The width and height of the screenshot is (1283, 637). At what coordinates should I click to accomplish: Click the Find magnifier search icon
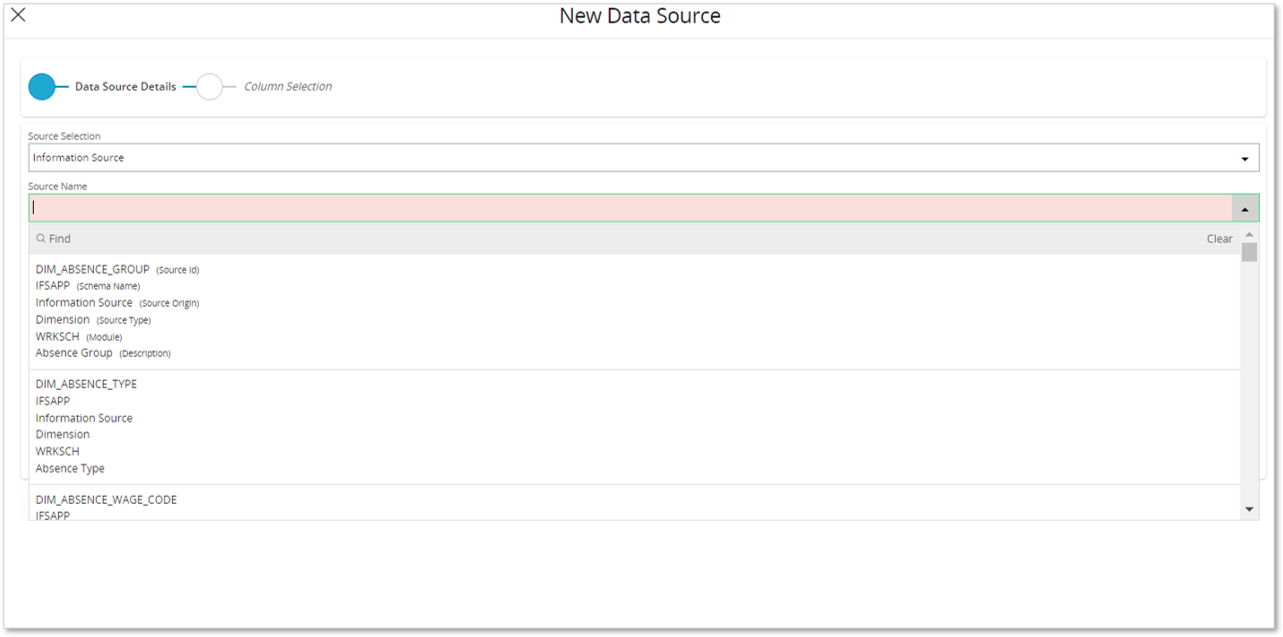pos(42,238)
